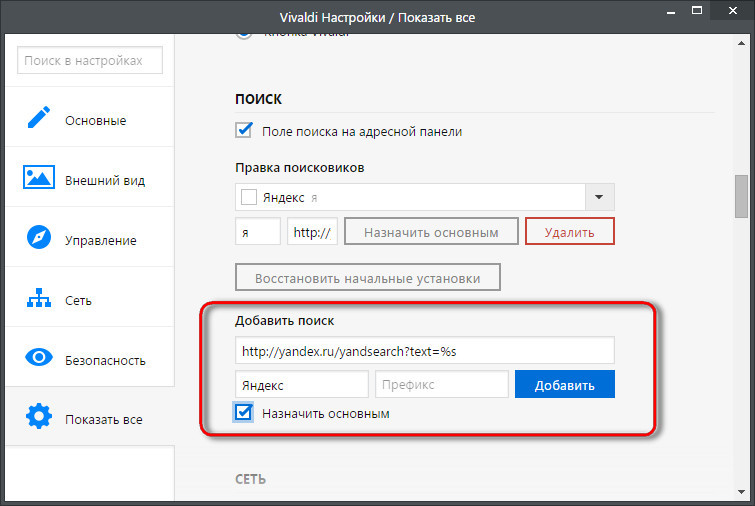Click the Яндекс name input field
This screenshot has height=506, width=755.
[x=302, y=384]
